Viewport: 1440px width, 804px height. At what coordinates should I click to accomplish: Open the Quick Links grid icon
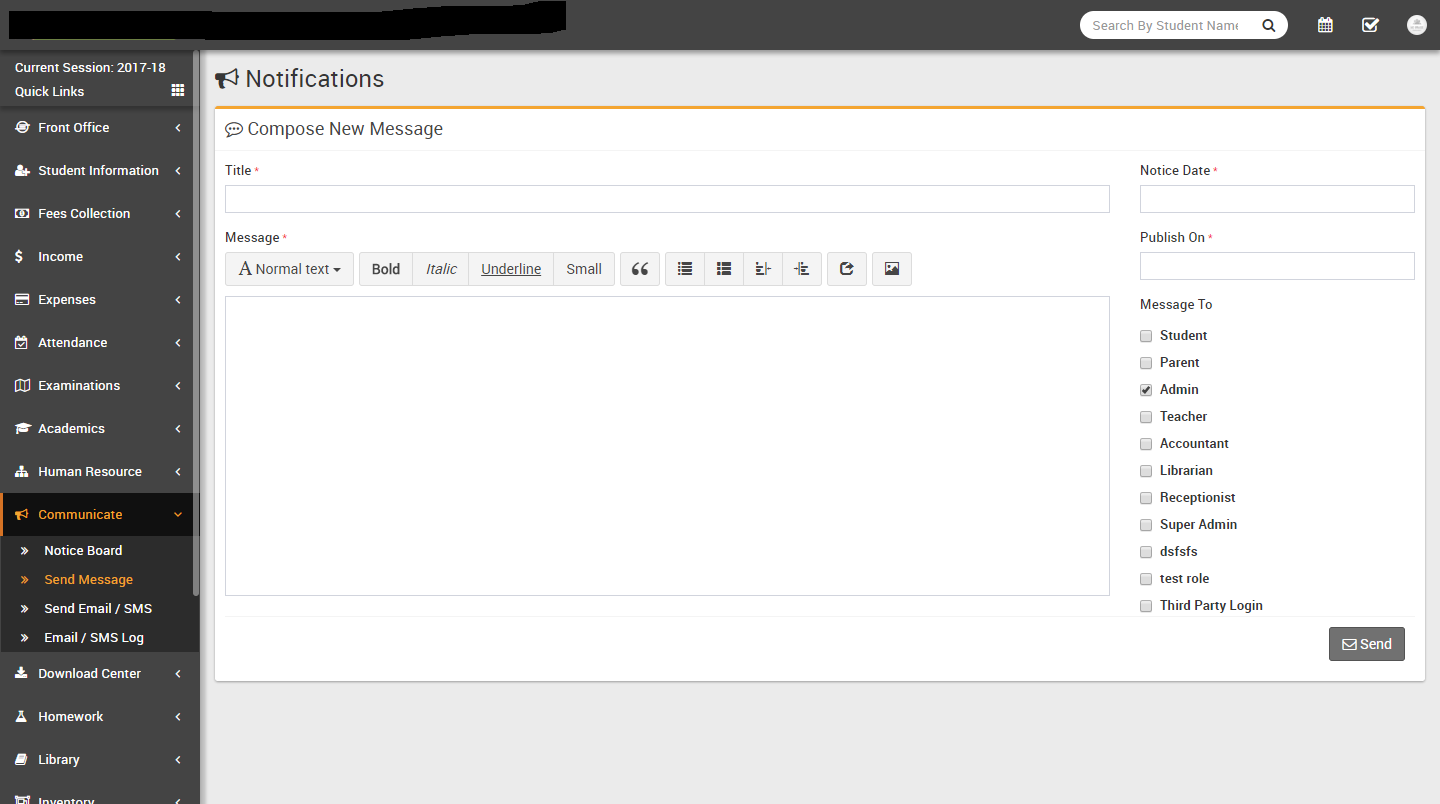coord(178,91)
